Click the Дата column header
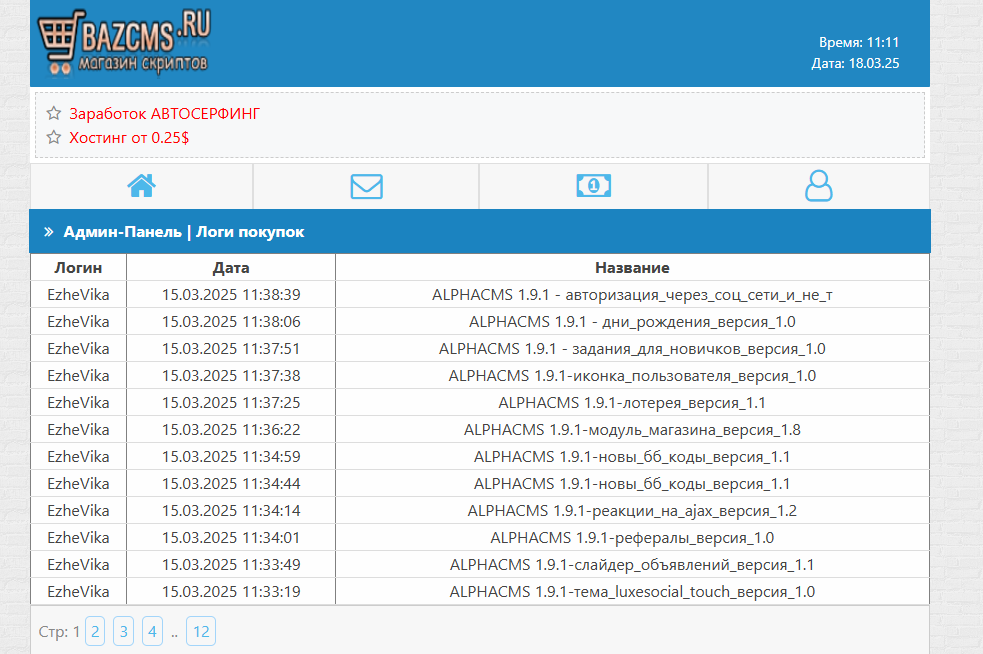983x654 pixels. pos(231,268)
